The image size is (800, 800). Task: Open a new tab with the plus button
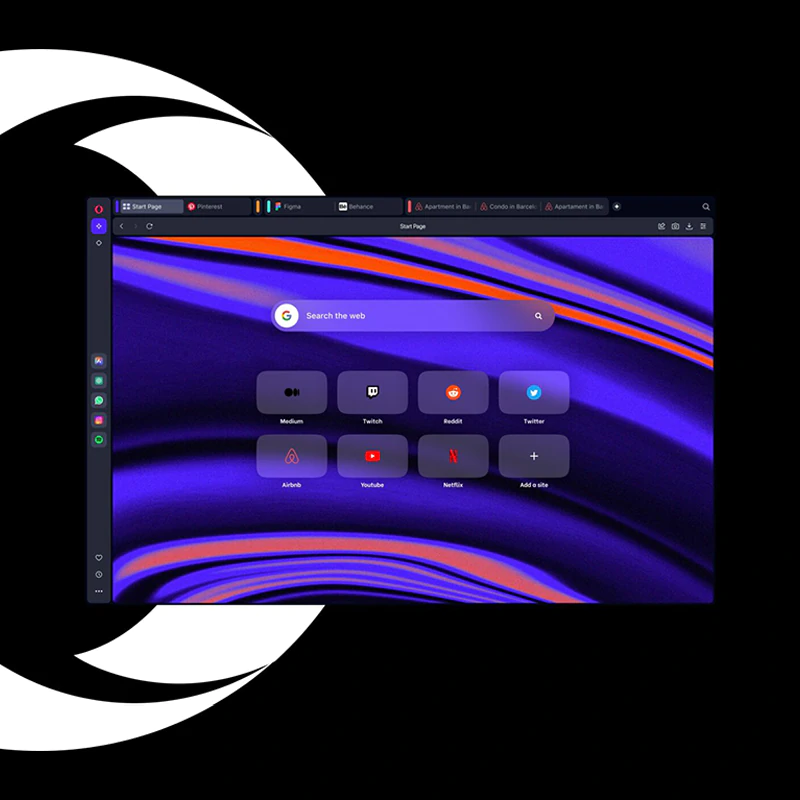[616, 206]
